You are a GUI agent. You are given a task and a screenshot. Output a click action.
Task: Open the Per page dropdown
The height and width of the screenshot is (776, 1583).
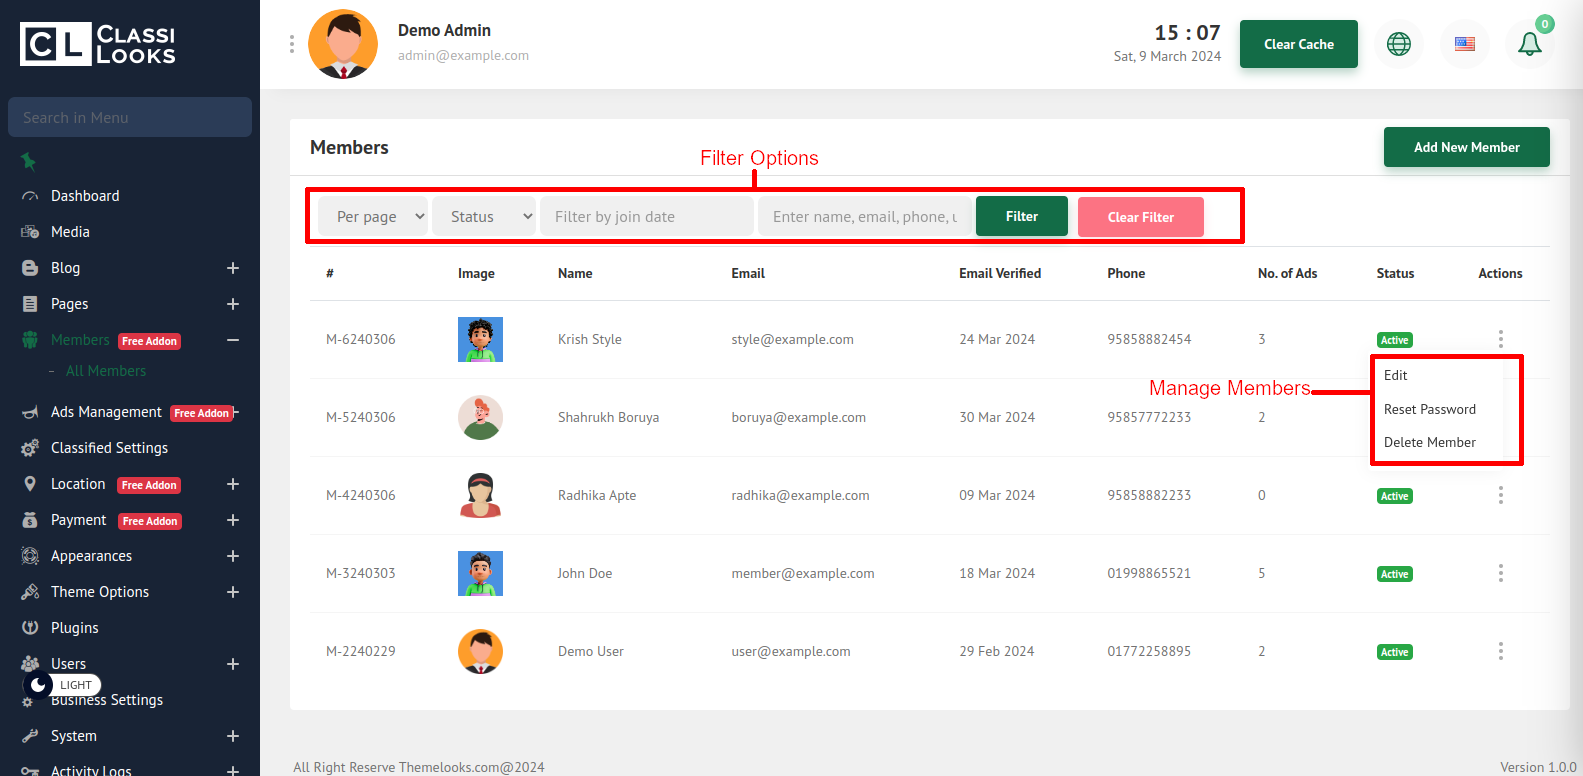373,217
